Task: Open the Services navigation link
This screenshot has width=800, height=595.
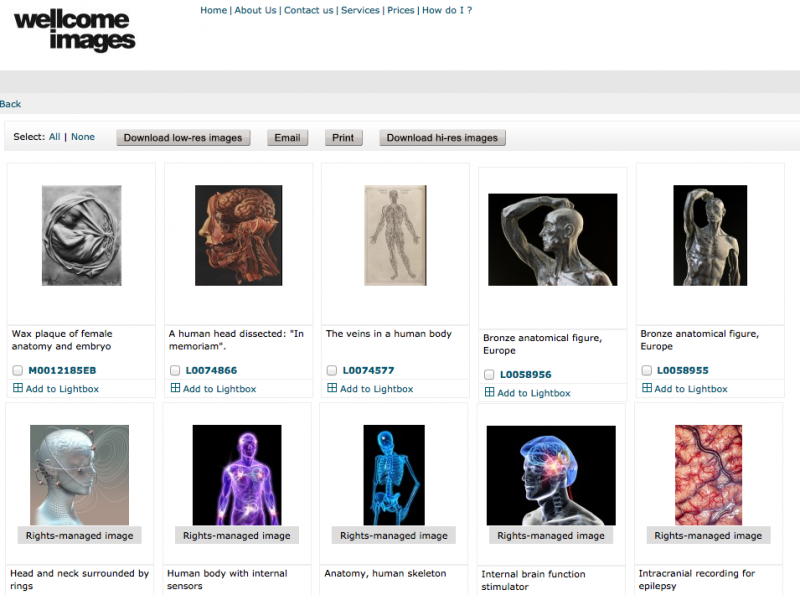Action: (x=360, y=10)
